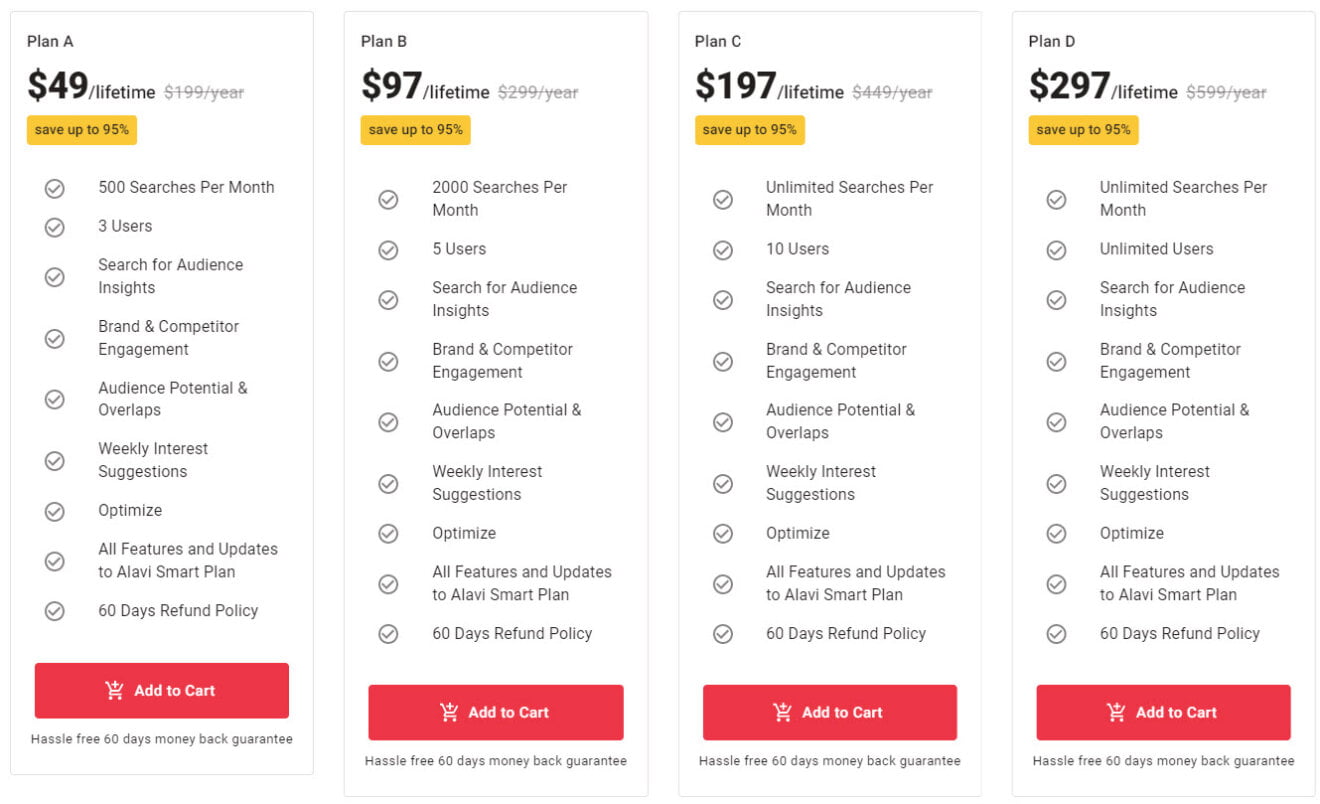Click checkmark beside Plan B's 60 Days Refund Policy
The image size is (1320, 804).
(388, 634)
